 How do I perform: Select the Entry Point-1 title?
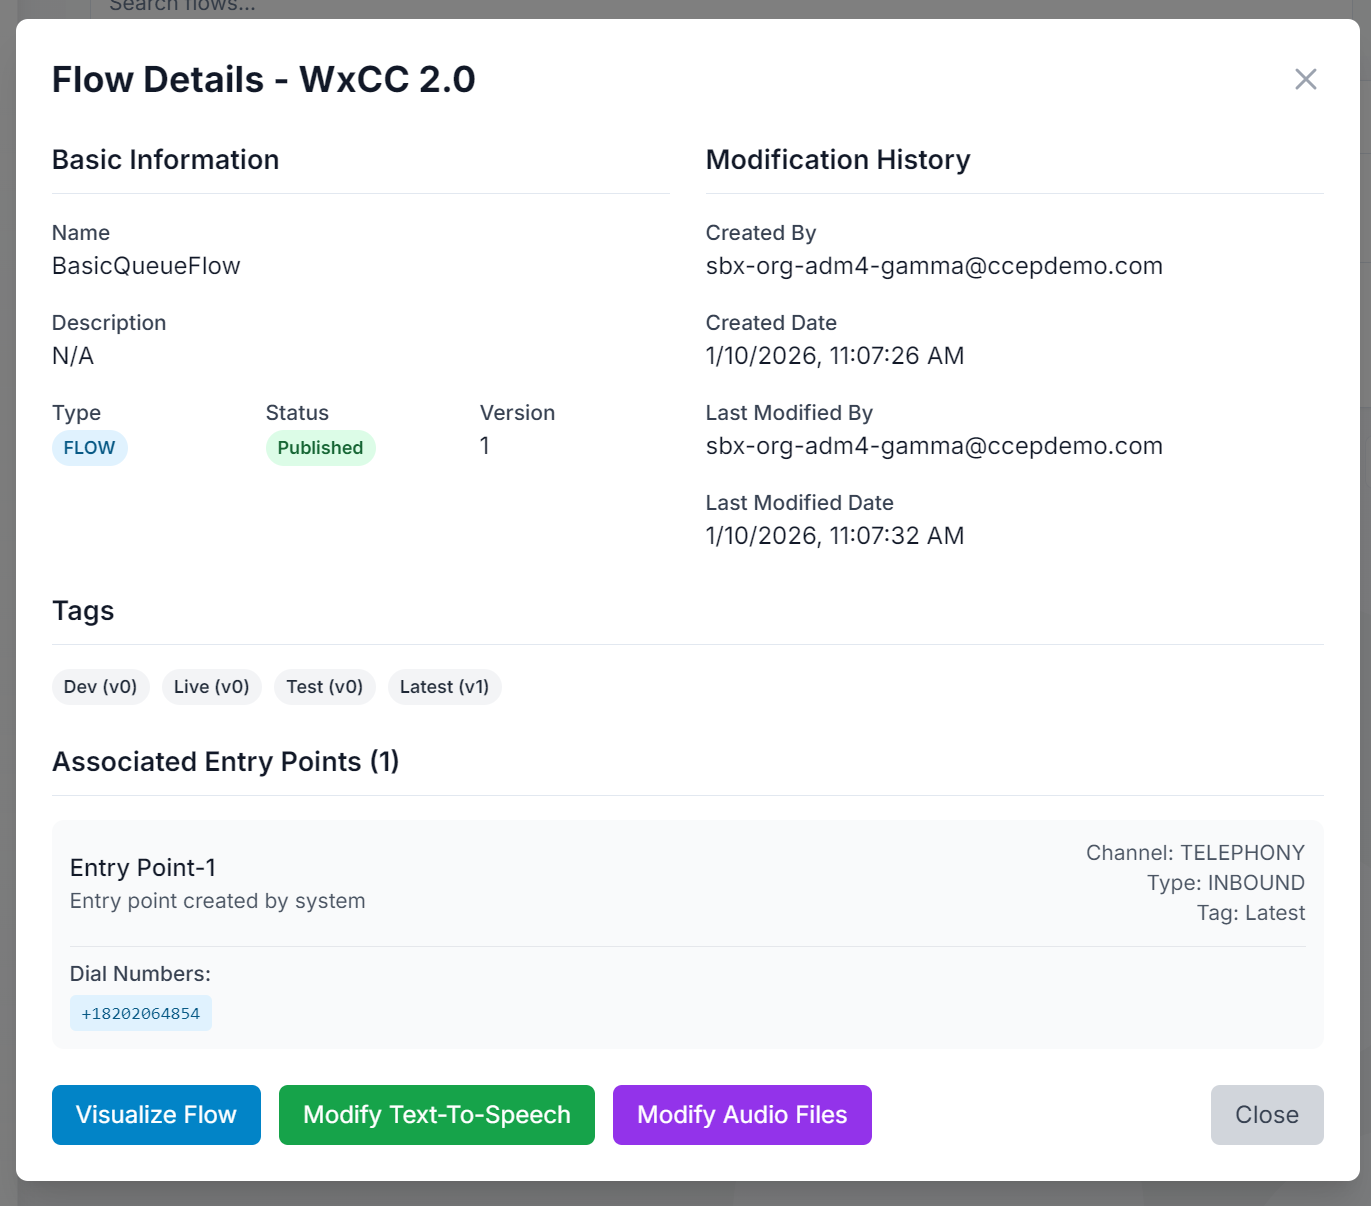point(143,868)
